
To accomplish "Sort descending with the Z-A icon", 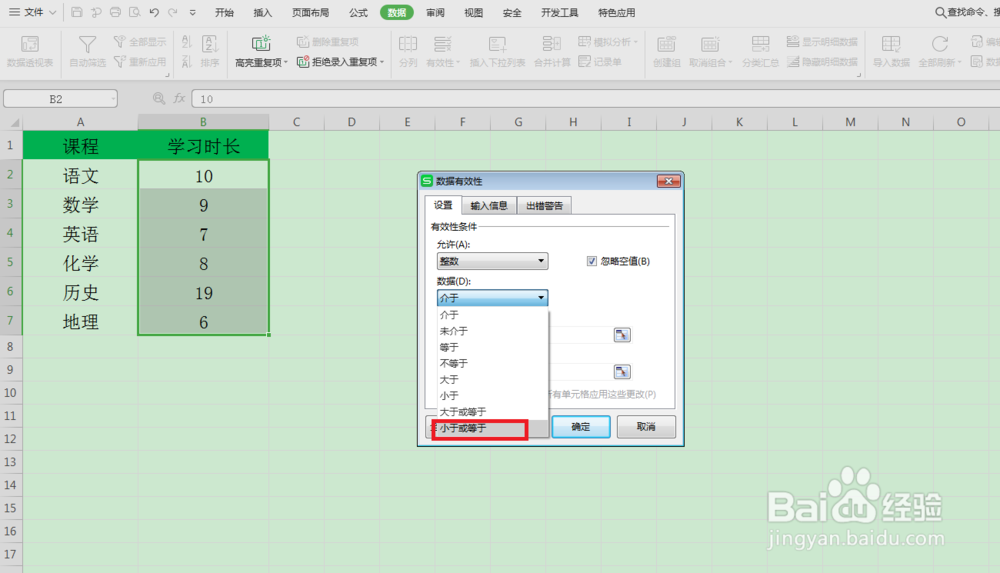I will pos(186,61).
